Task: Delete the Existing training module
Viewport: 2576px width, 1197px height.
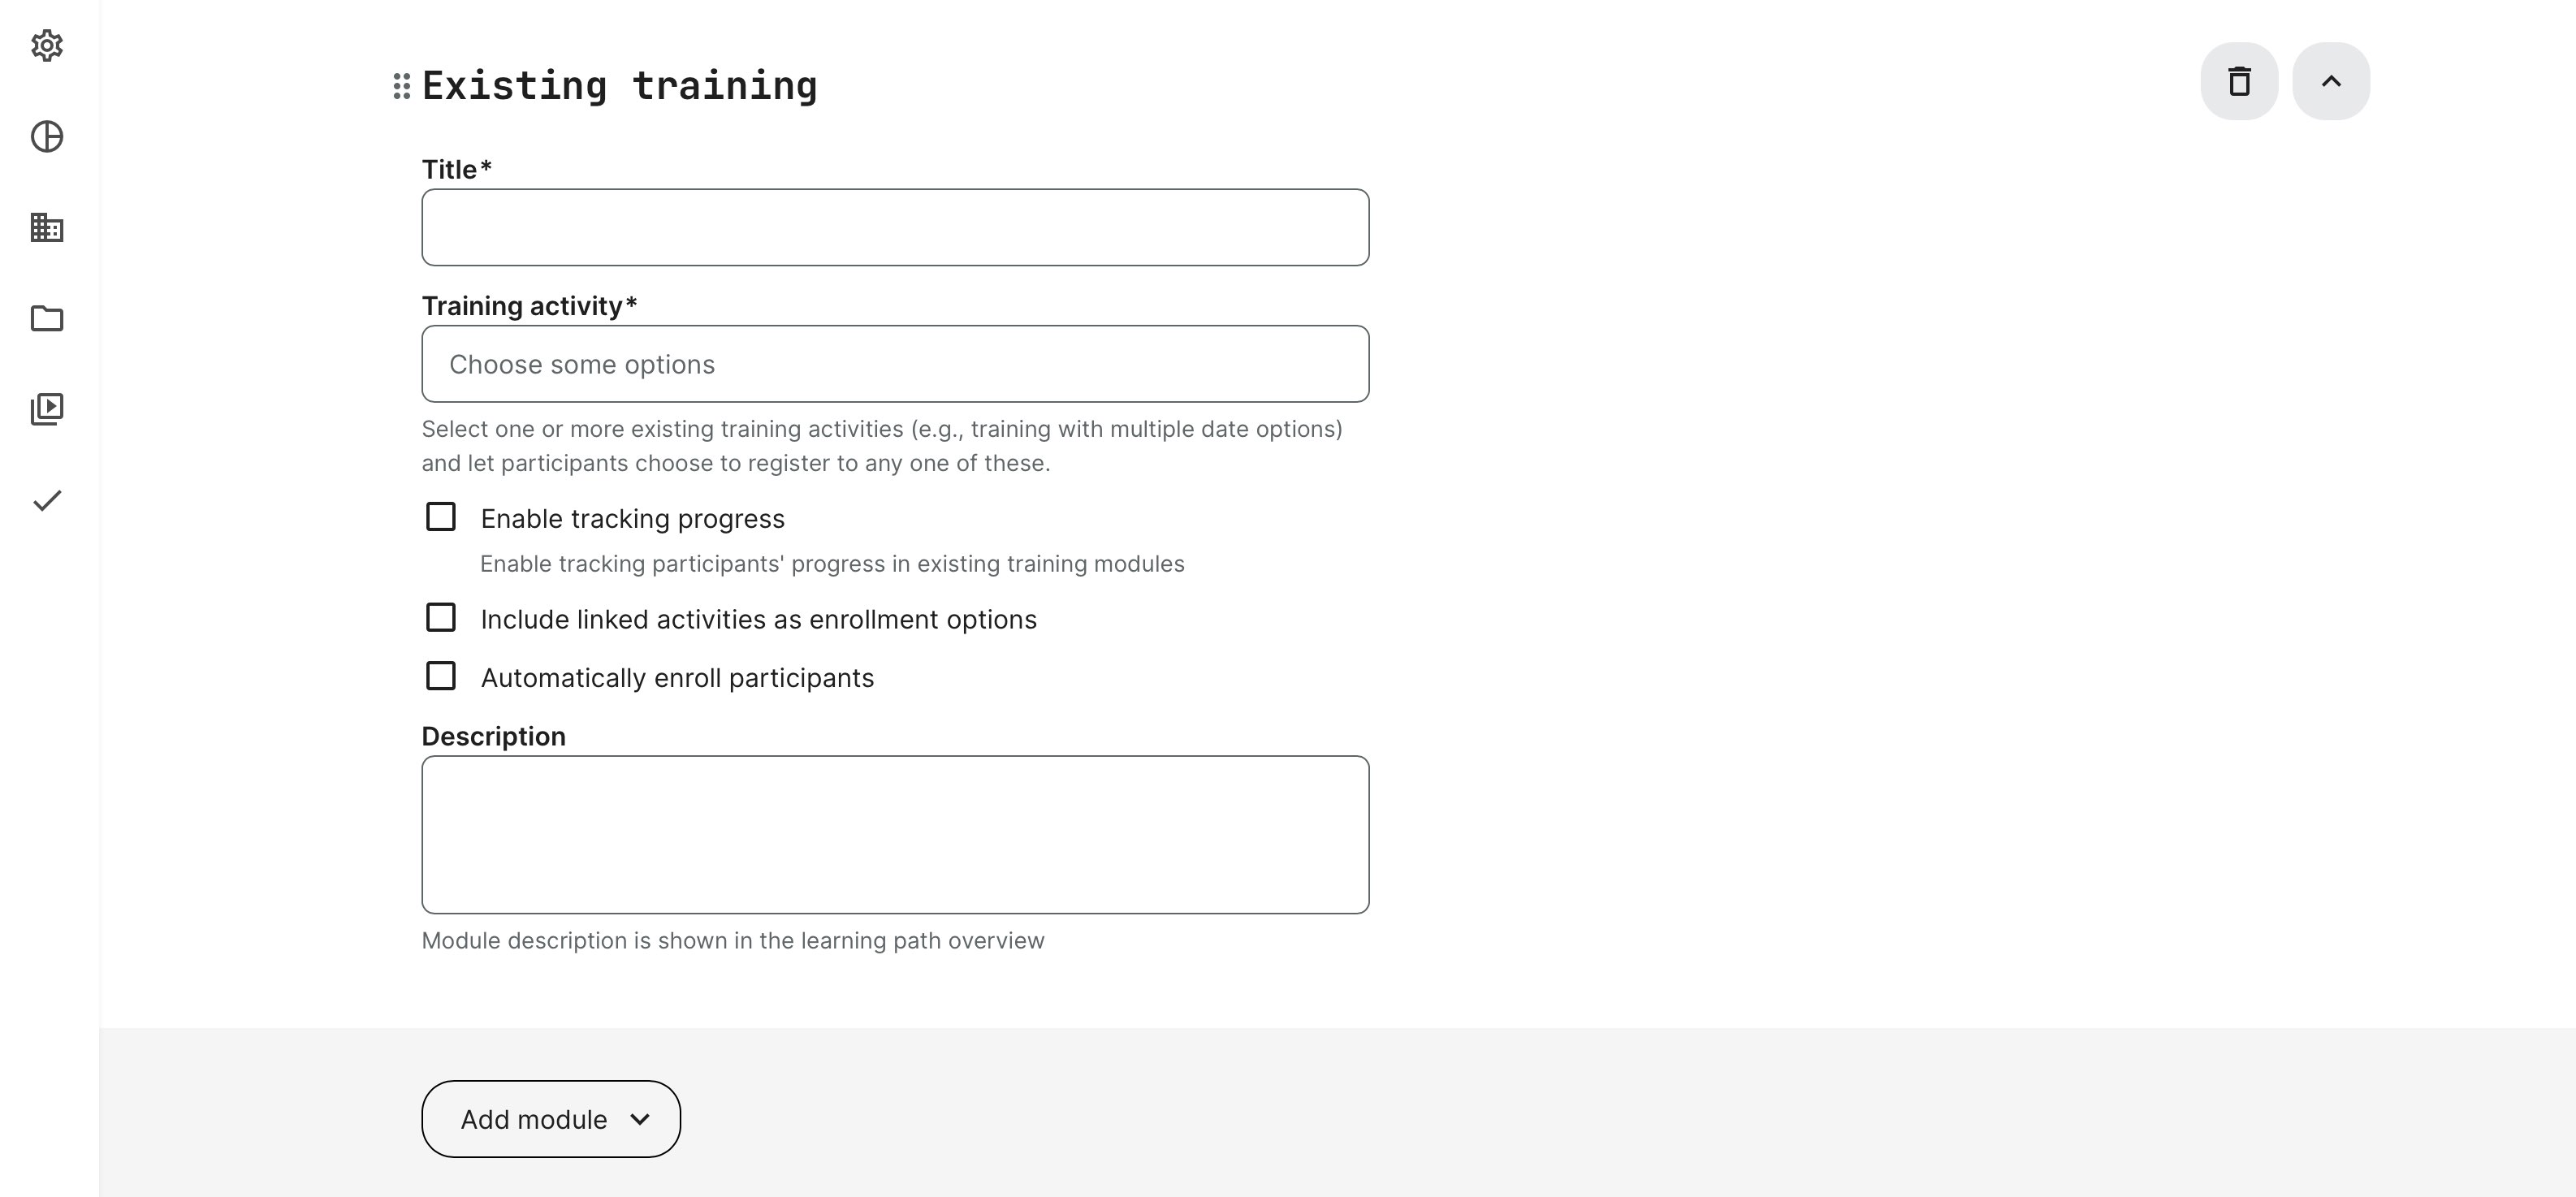Action: click(2239, 81)
